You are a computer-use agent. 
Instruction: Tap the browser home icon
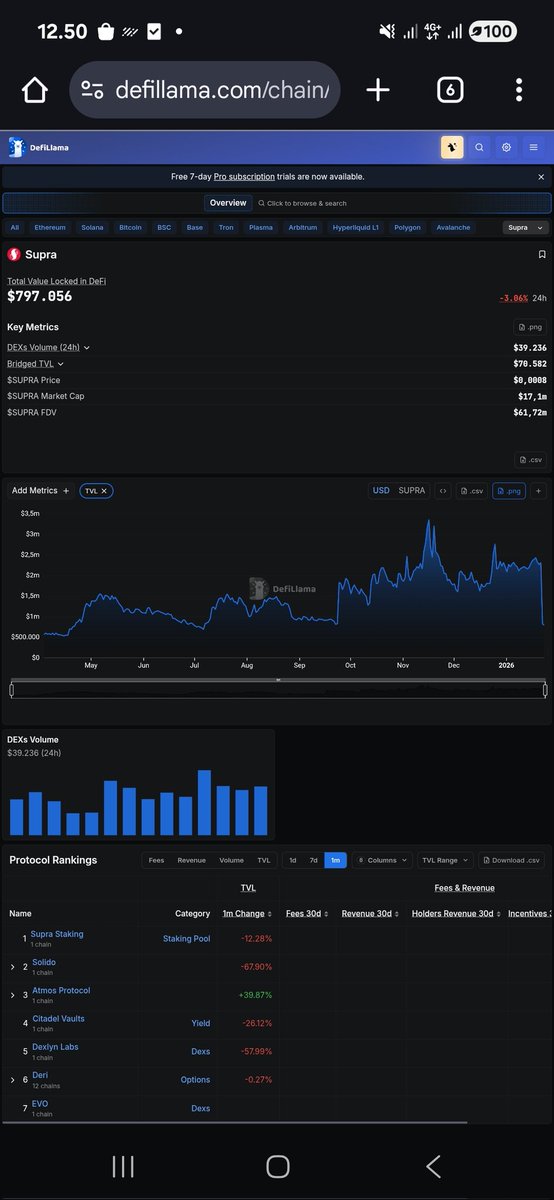(34, 90)
